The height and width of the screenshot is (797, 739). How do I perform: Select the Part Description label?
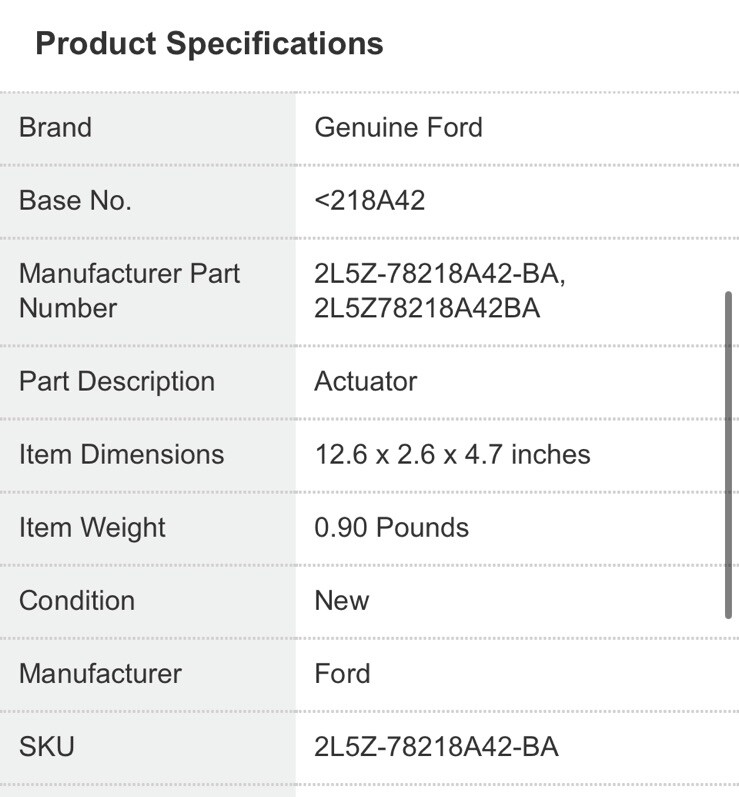(116, 382)
